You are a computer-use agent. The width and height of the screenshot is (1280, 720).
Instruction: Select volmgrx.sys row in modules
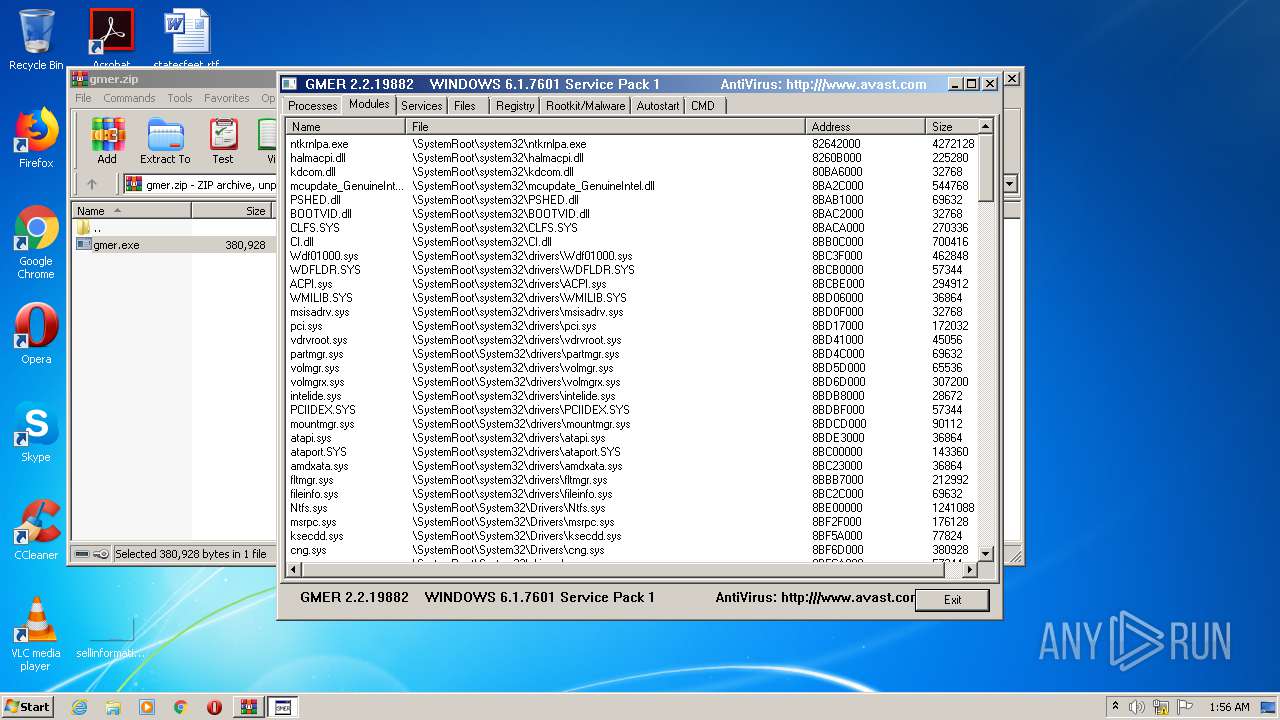pyautogui.click(x=631, y=382)
